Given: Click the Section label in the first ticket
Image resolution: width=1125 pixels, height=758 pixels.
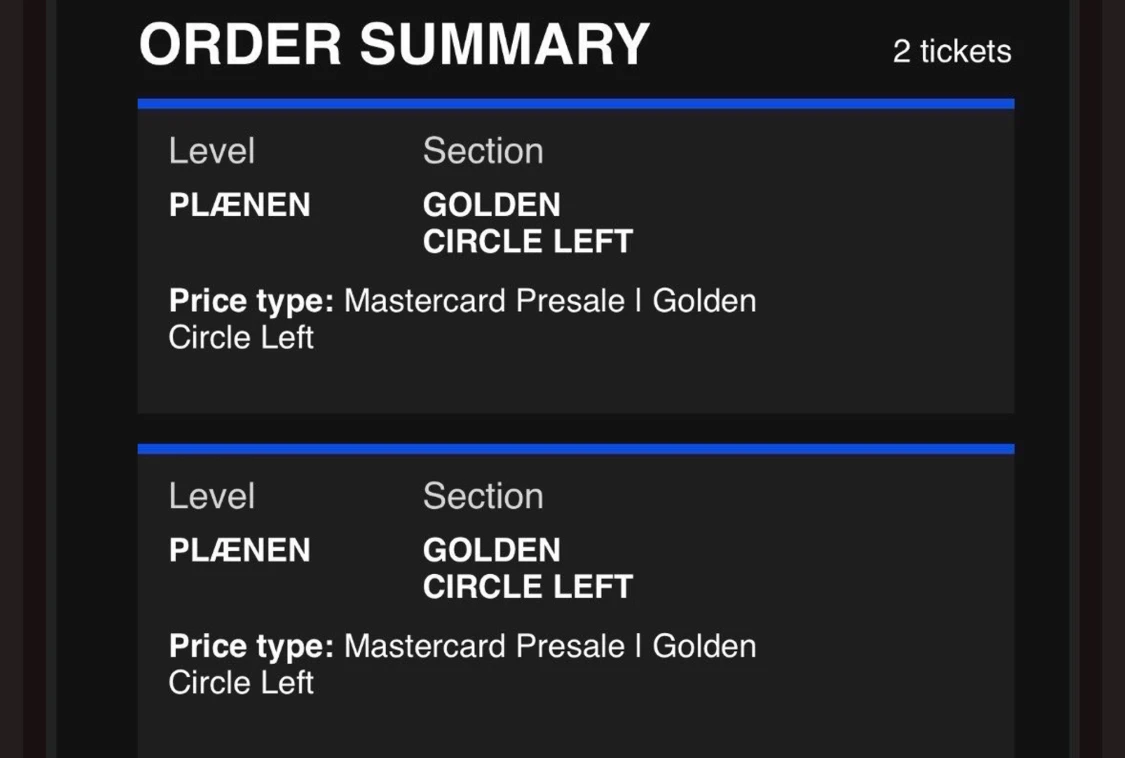Looking at the screenshot, I should tap(483, 151).
